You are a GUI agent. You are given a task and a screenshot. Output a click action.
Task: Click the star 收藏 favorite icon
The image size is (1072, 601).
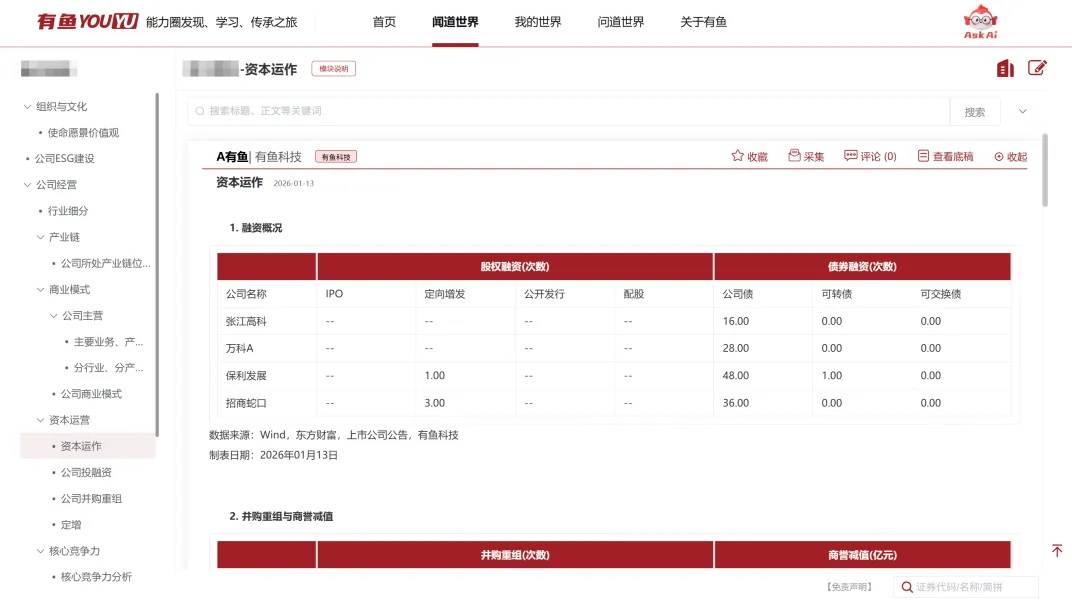tap(738, 156)
